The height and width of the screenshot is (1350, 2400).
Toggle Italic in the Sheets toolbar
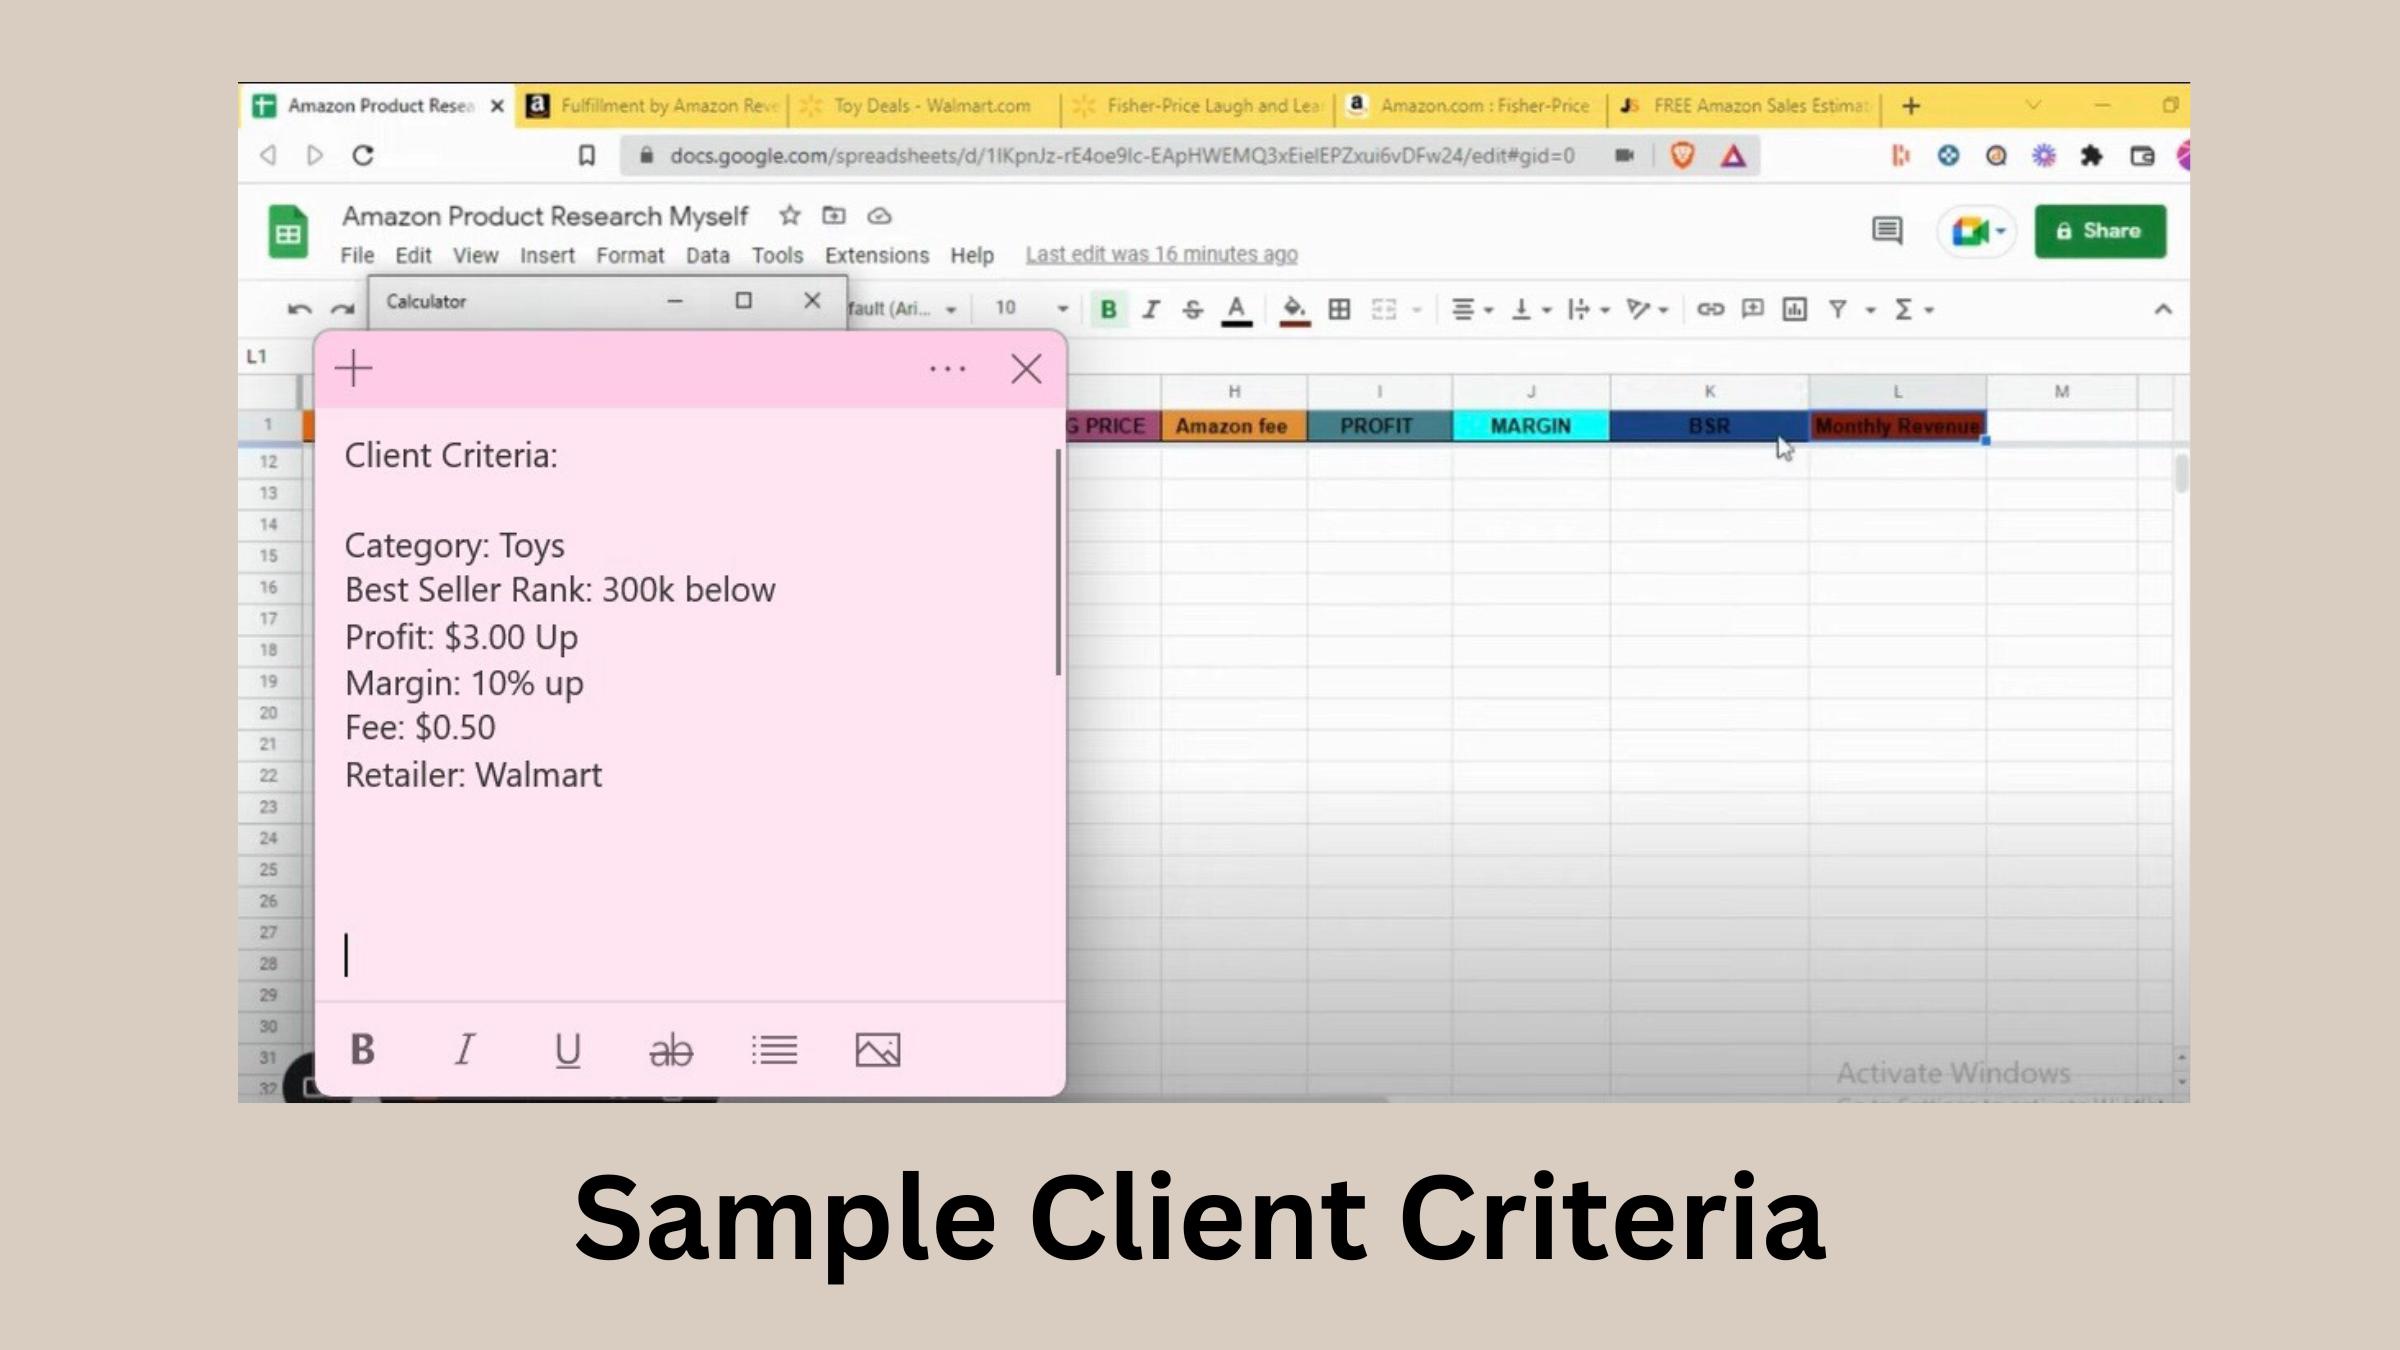point(1151,309)
